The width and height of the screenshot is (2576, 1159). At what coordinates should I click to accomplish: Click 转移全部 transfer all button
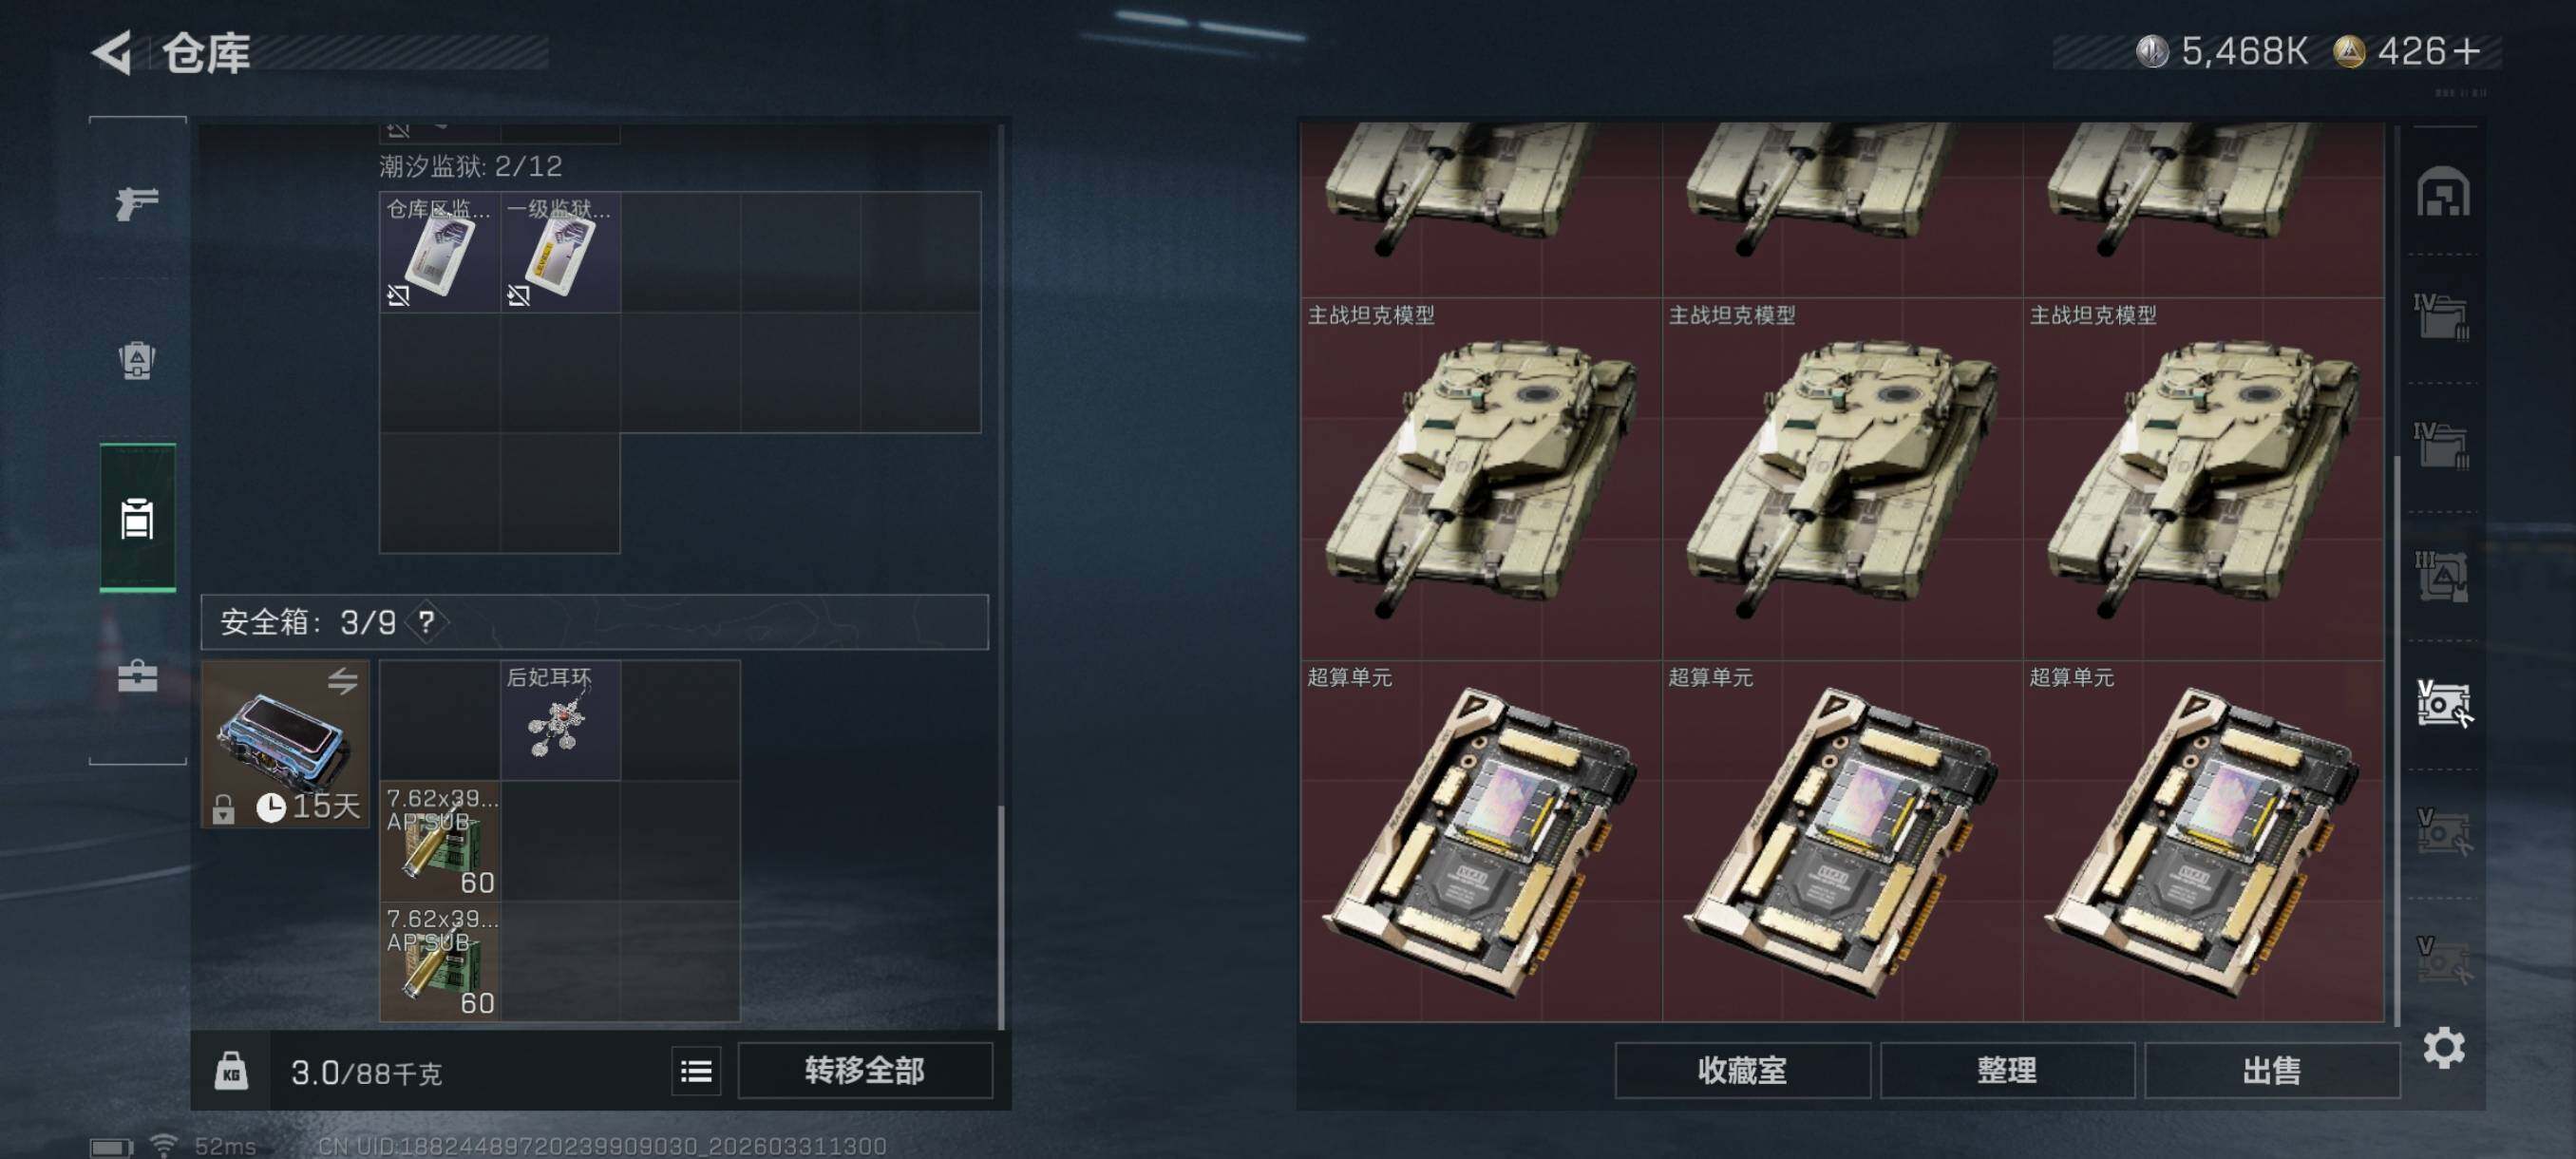tap(865, 1071)
